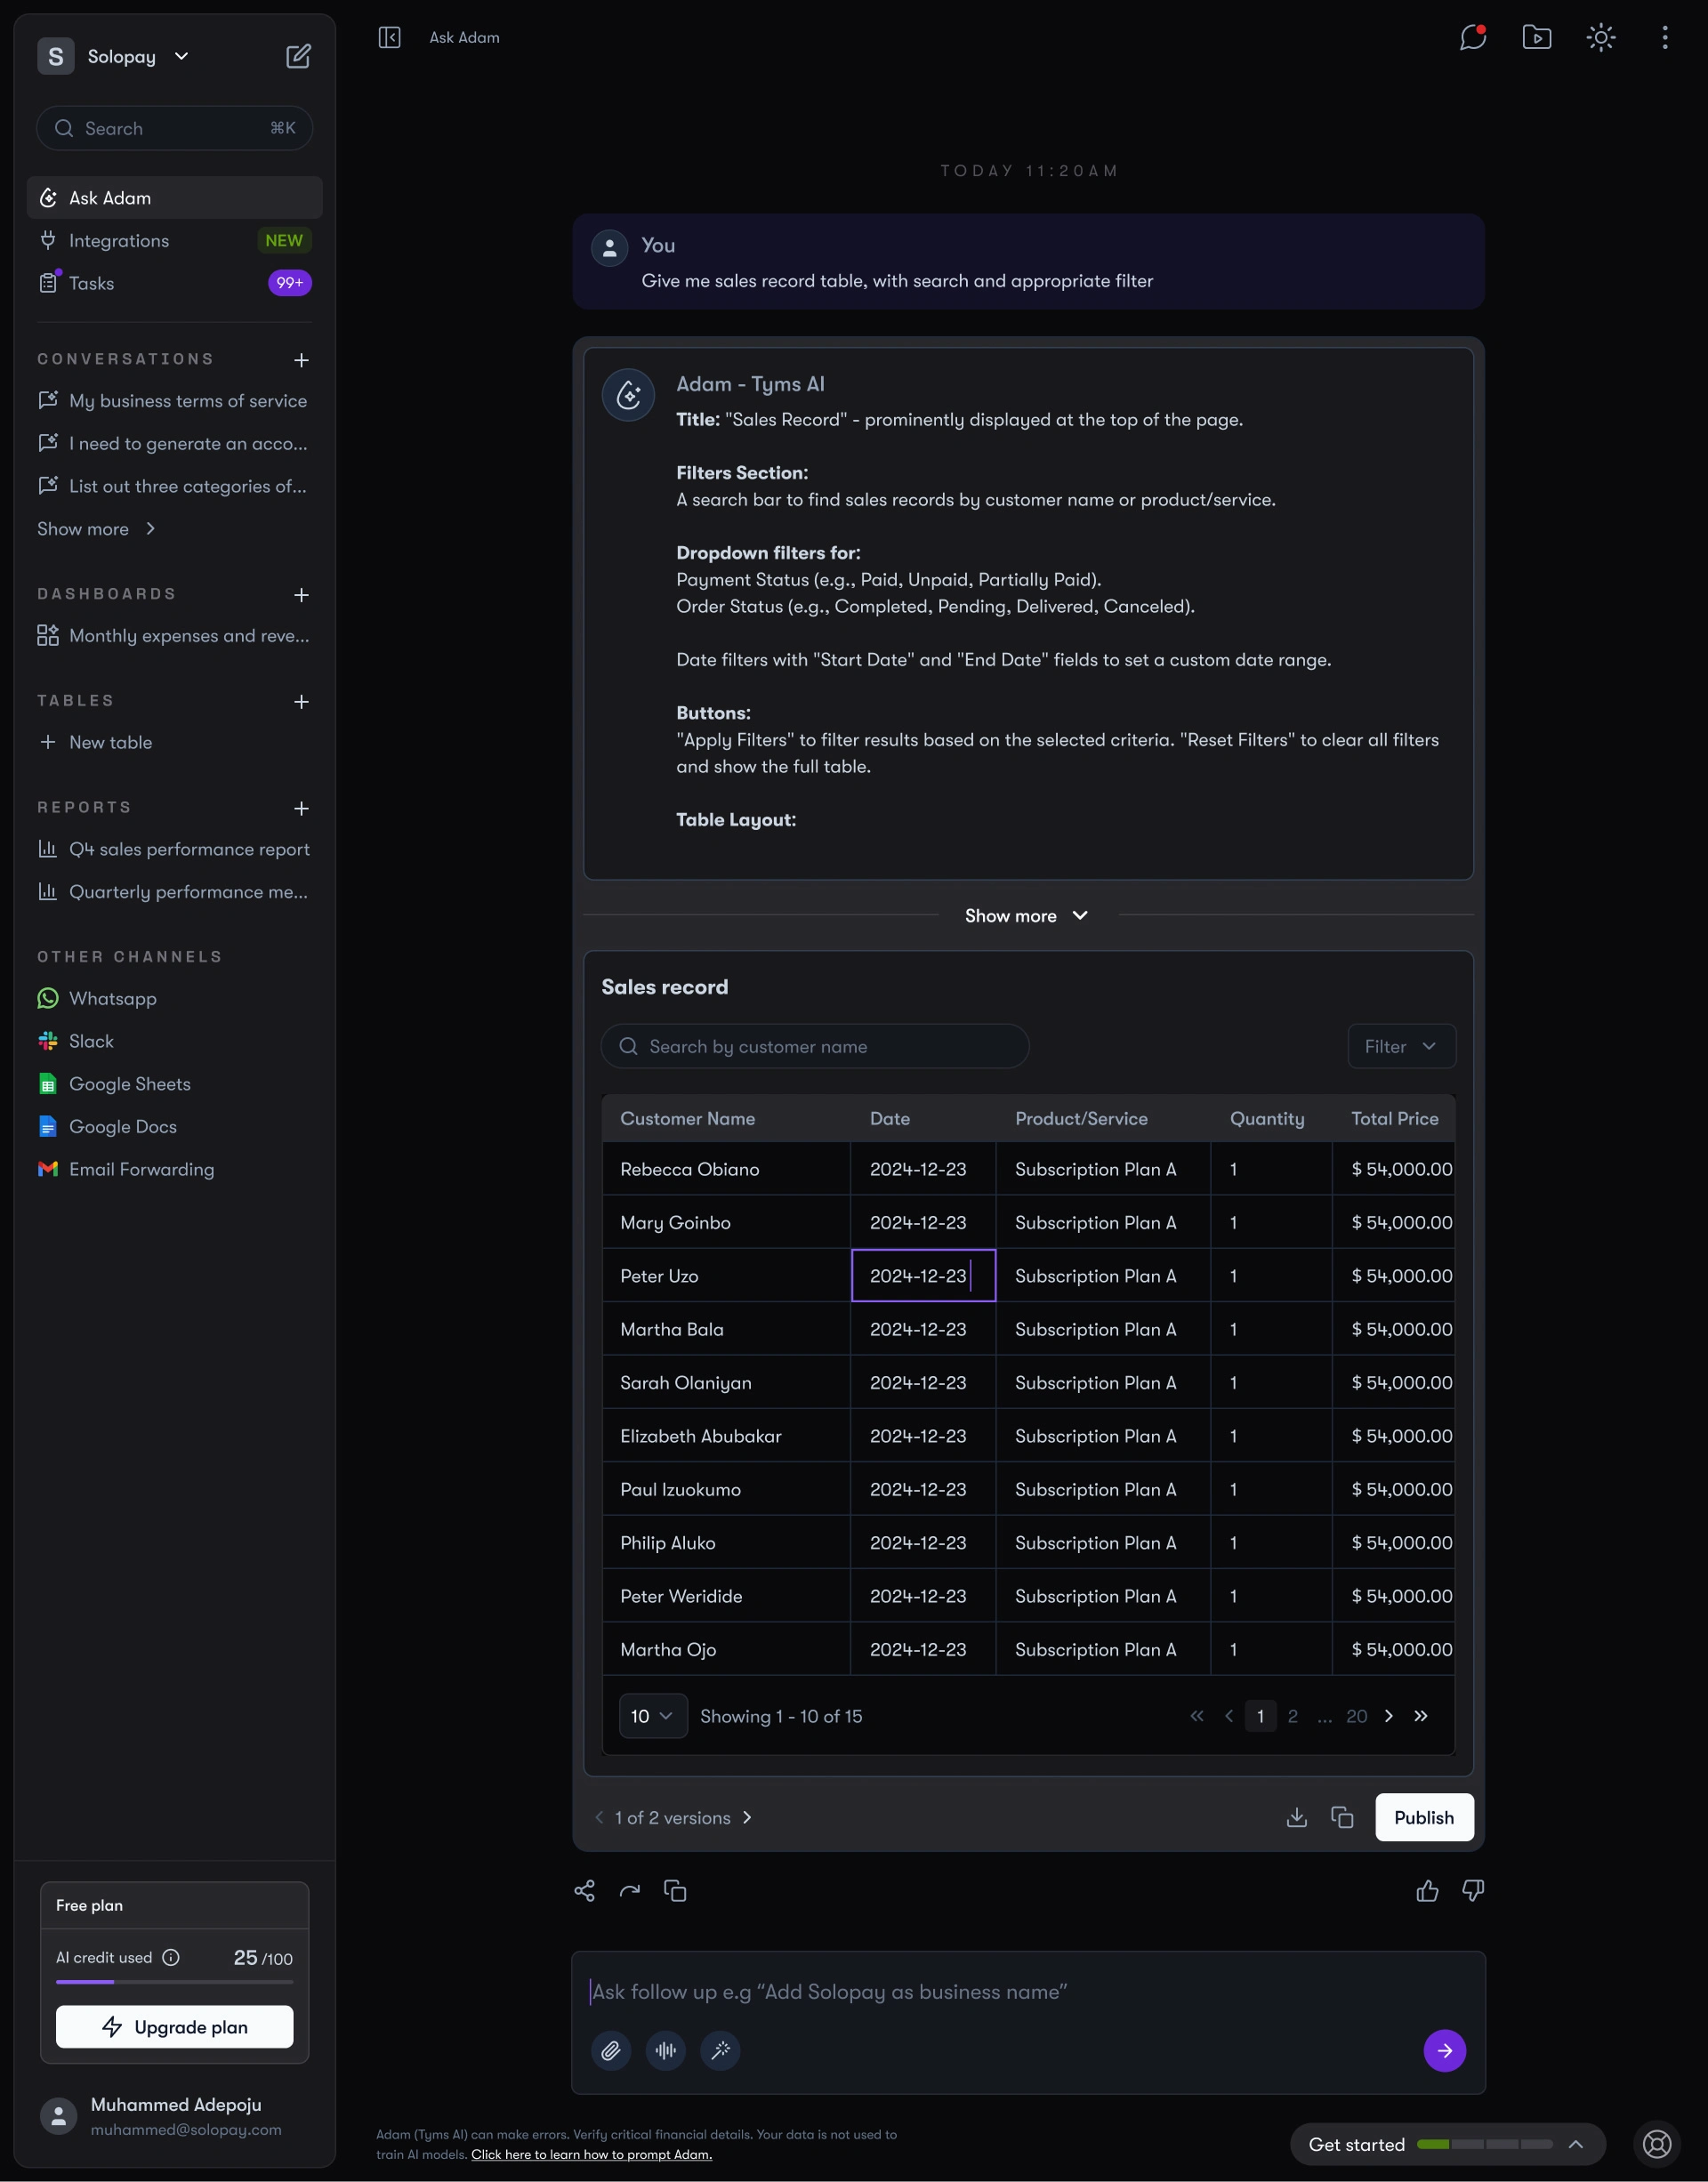Click the new chat compose icon

(x=298, y=56)
